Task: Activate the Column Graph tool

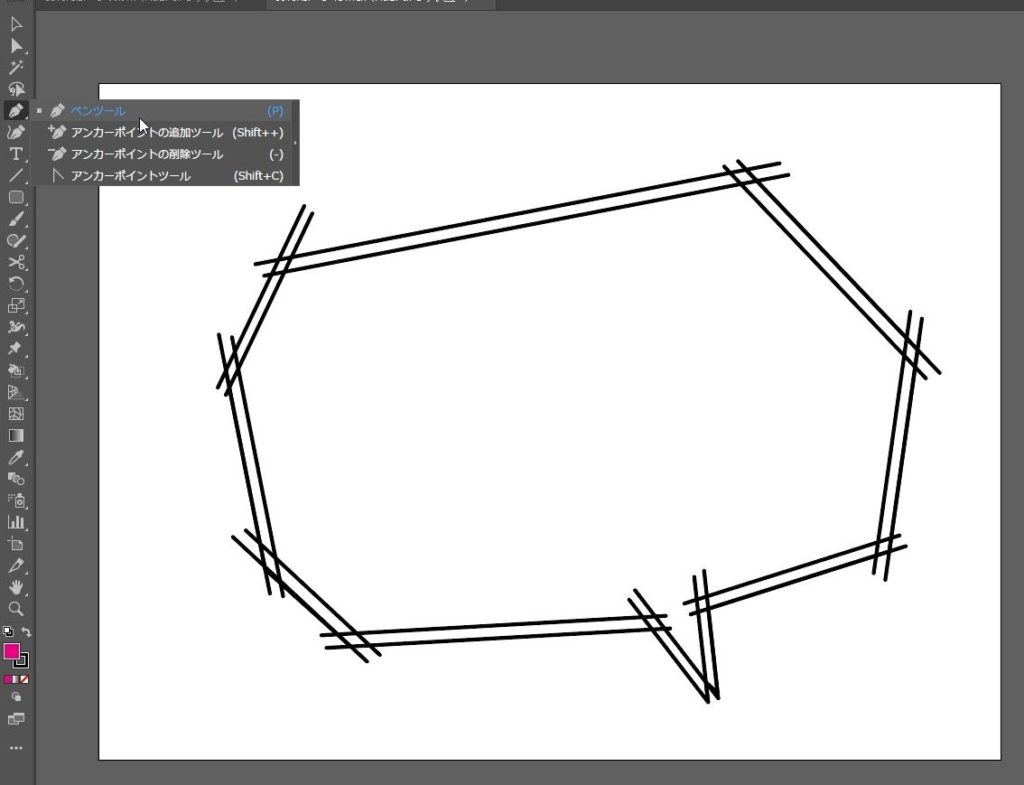Action: pyautogui.click(x=16, y=522)
